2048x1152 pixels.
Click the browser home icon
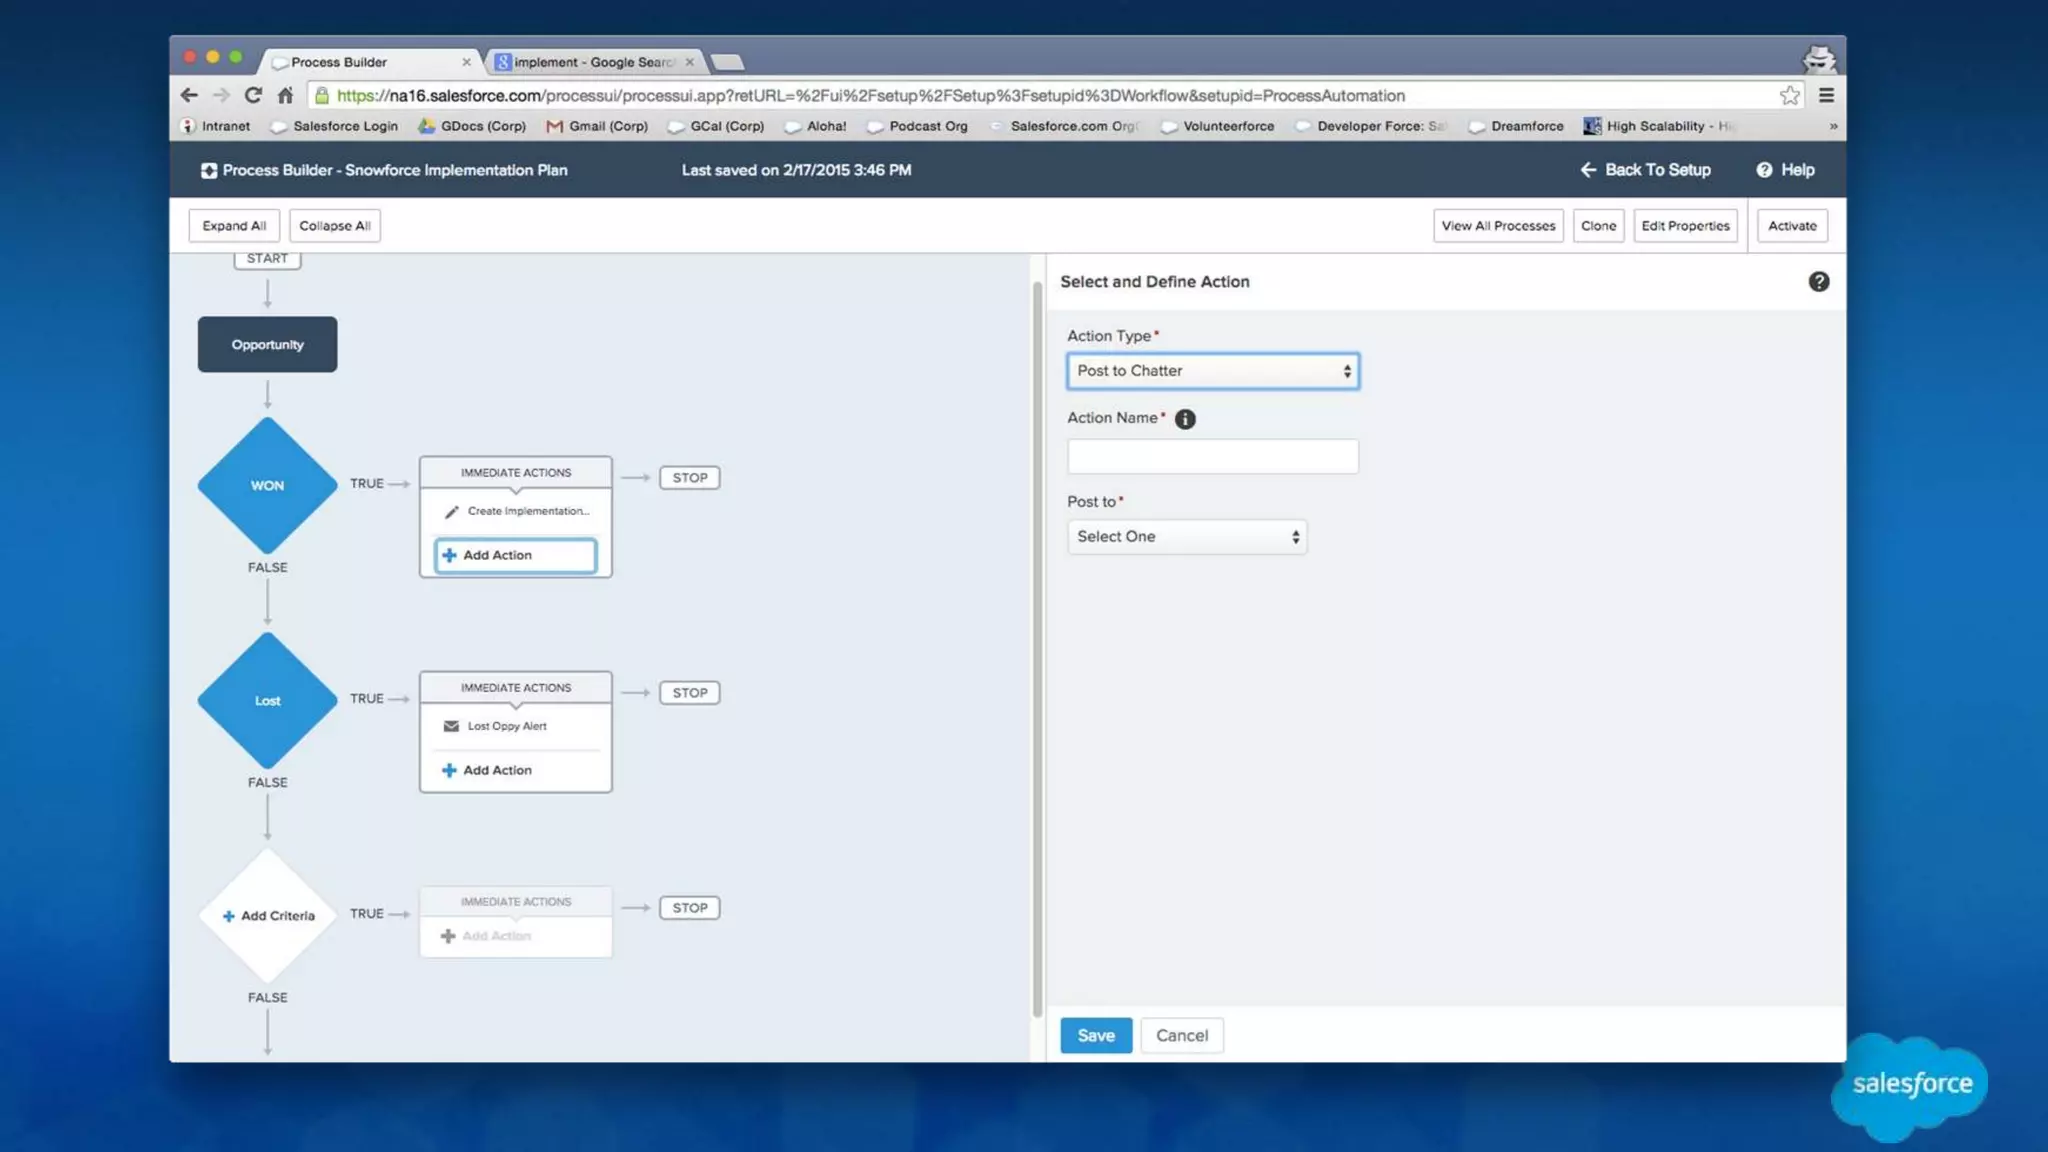tap(285, 95)
